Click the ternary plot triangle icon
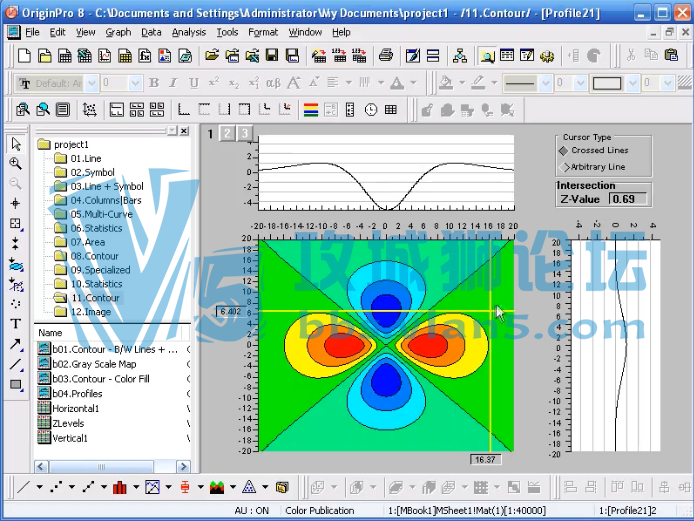This screenshot has width=694, height=521. tap(249, 487)
